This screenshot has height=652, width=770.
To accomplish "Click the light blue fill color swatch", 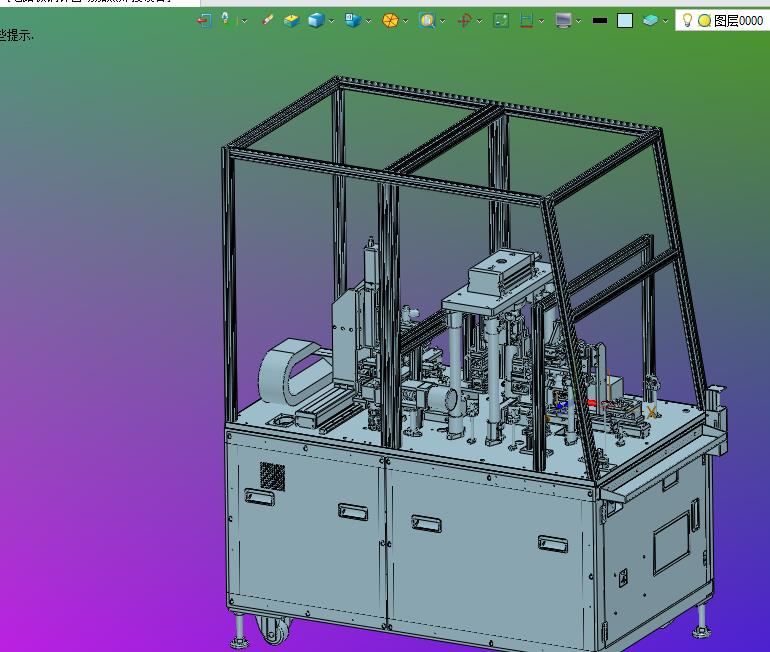I will pos(625,21).
